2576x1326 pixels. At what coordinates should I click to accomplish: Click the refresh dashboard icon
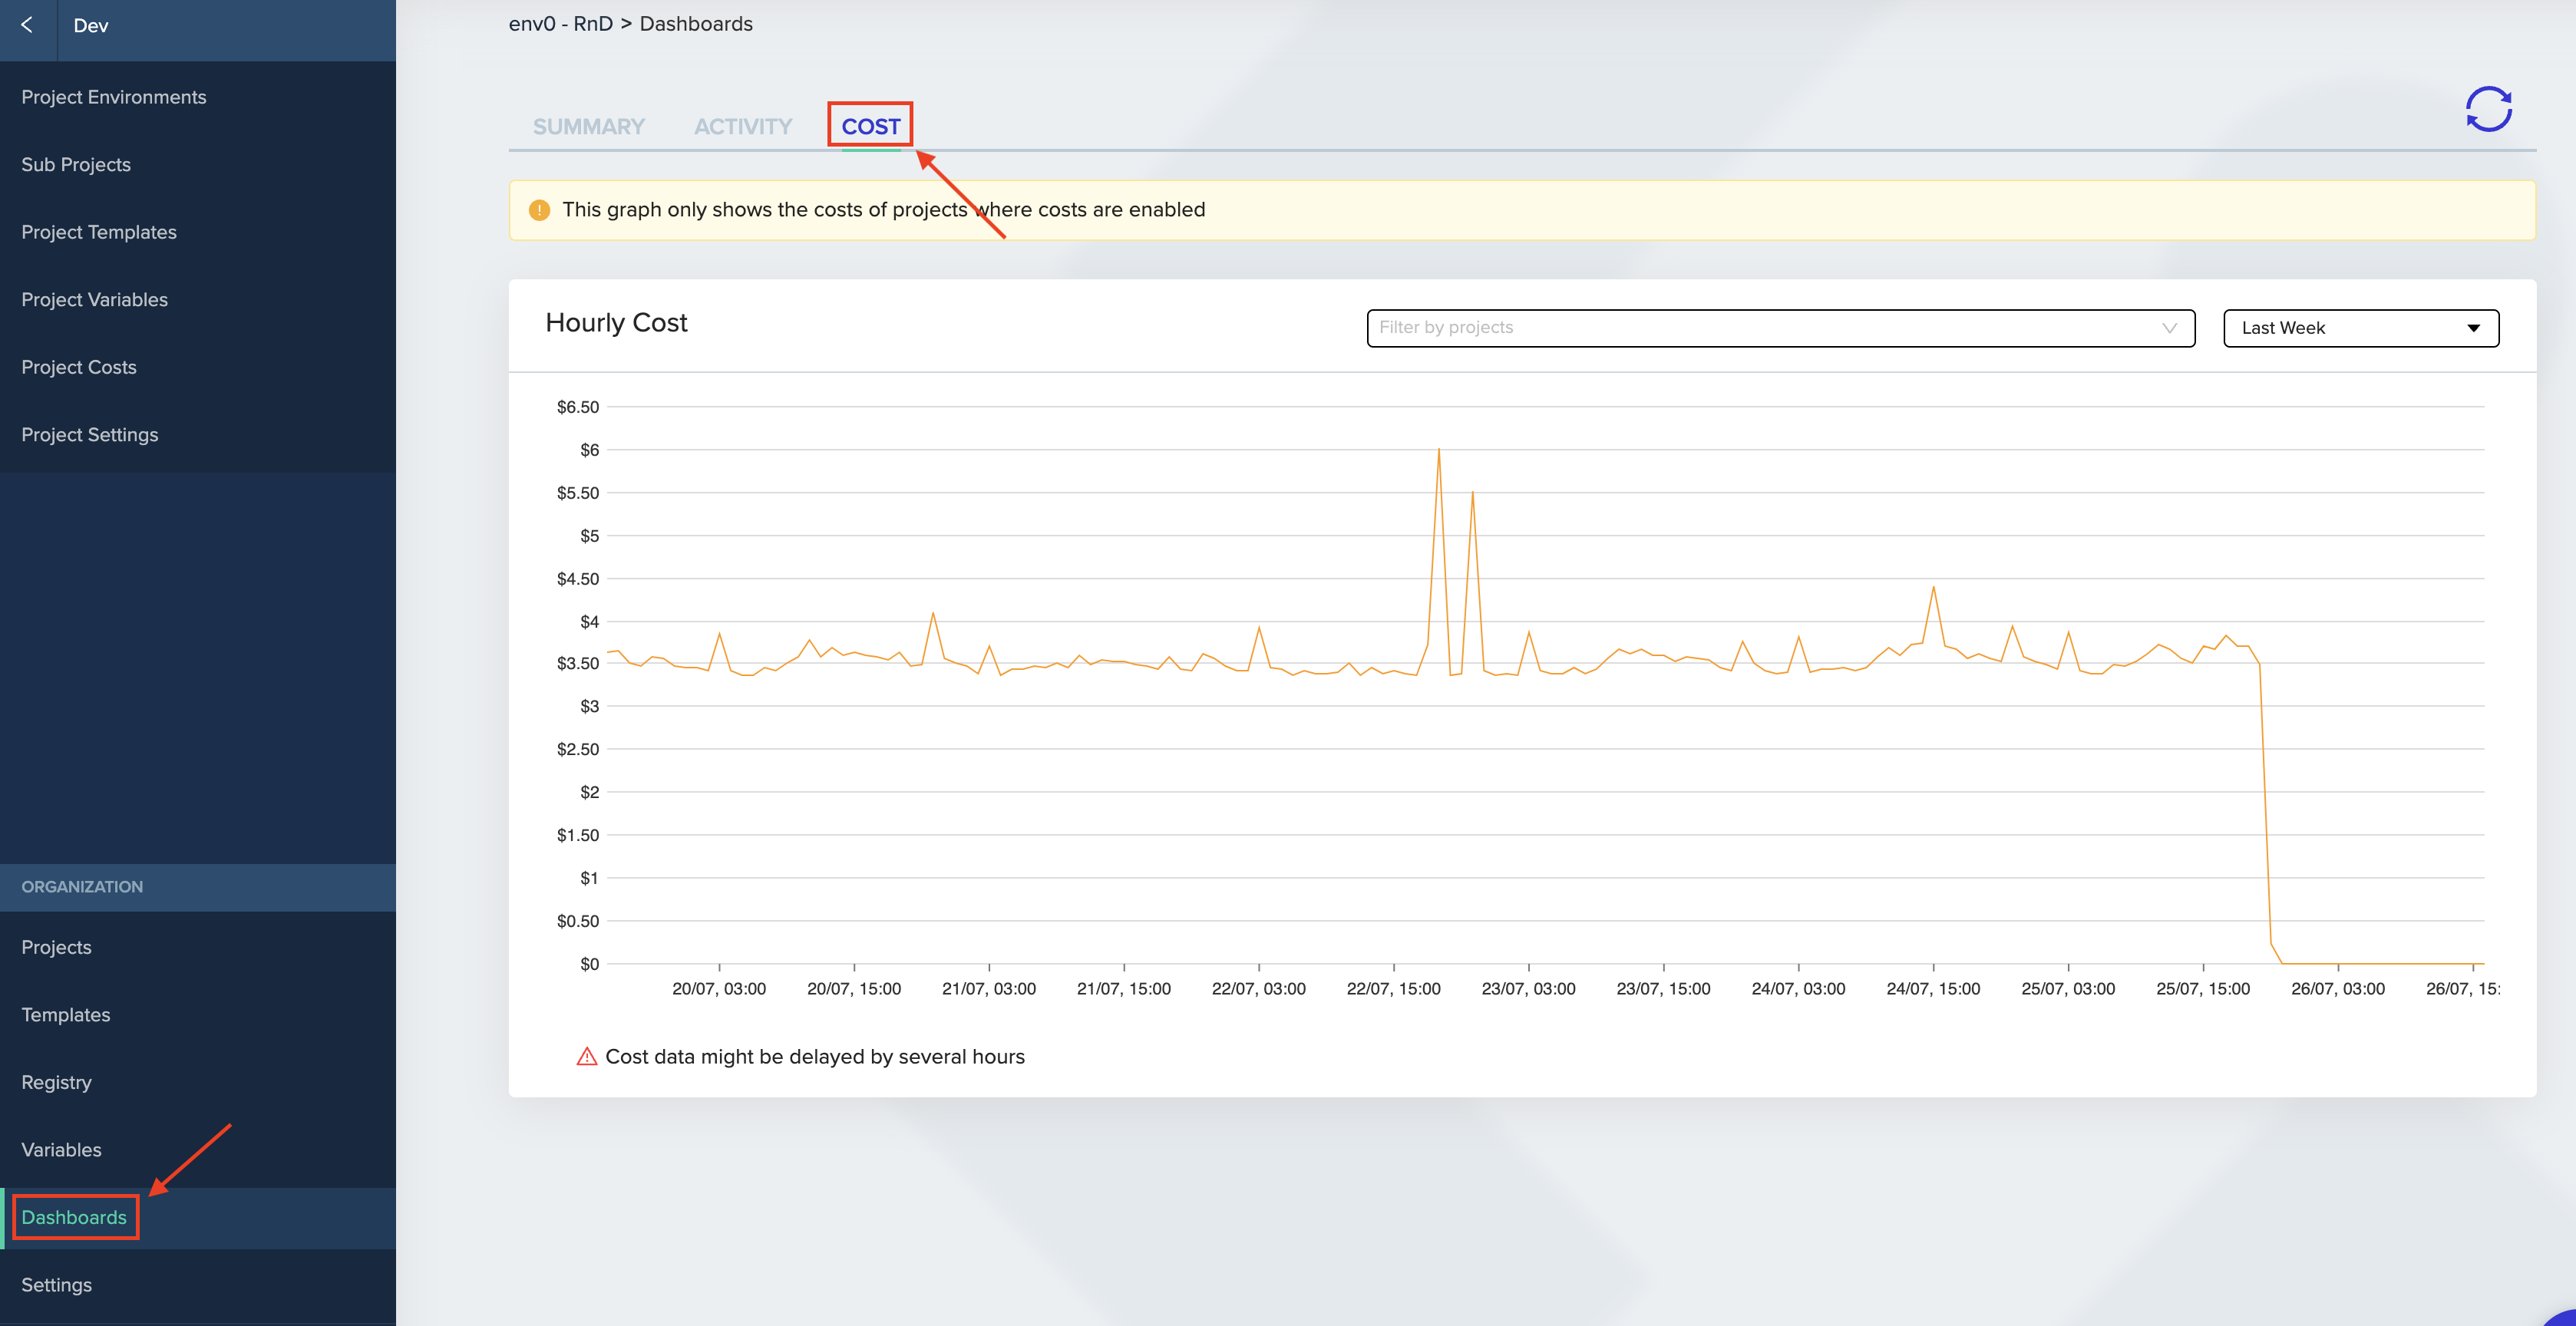[2488, 110]
